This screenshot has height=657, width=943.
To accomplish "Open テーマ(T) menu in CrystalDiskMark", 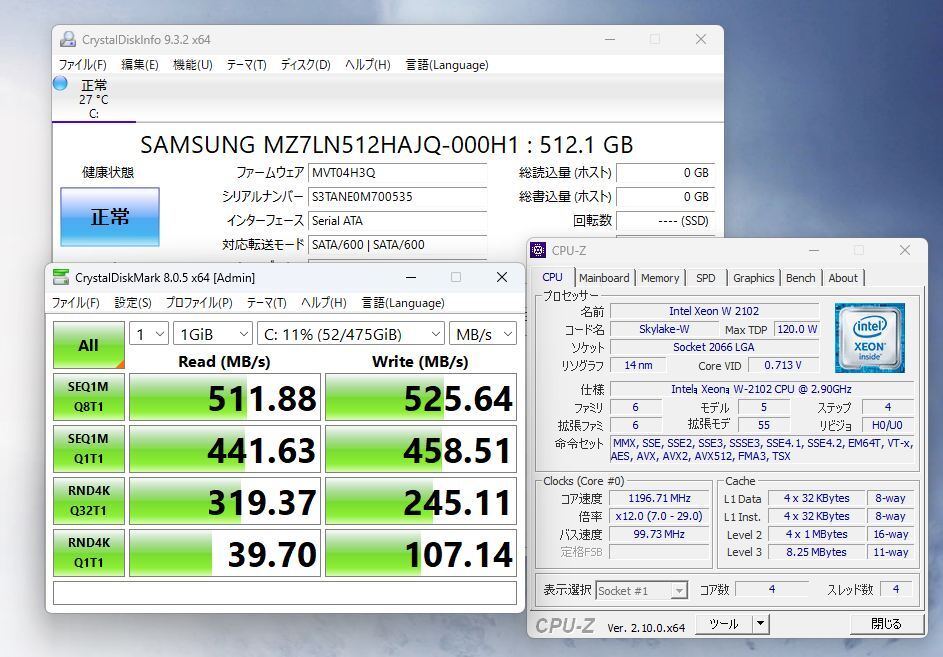I will [x=266, y=303].
